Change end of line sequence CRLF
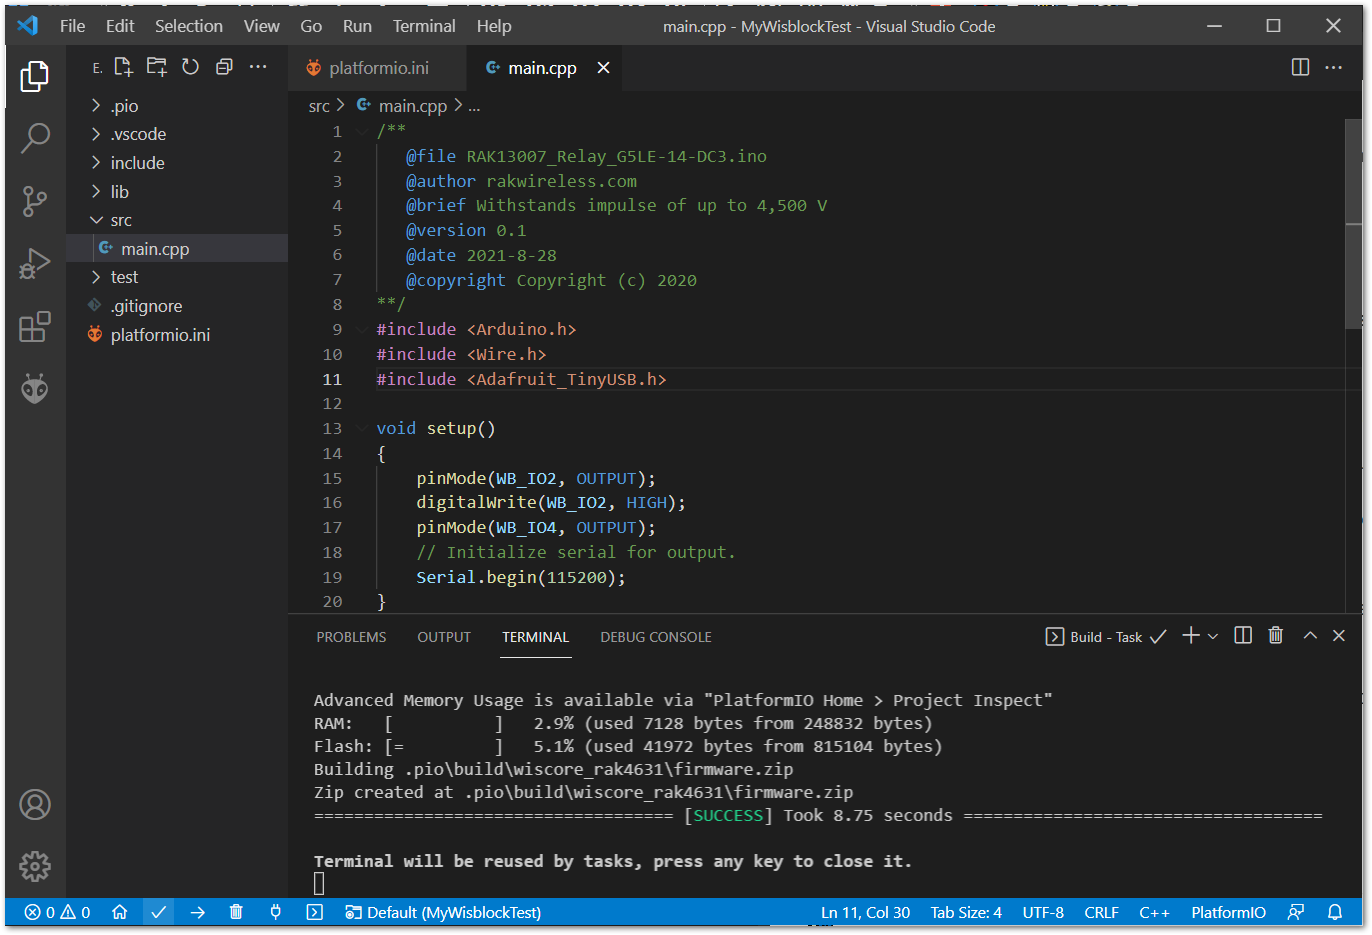This screenshot has height=935, width=1372. point(1102,912)
